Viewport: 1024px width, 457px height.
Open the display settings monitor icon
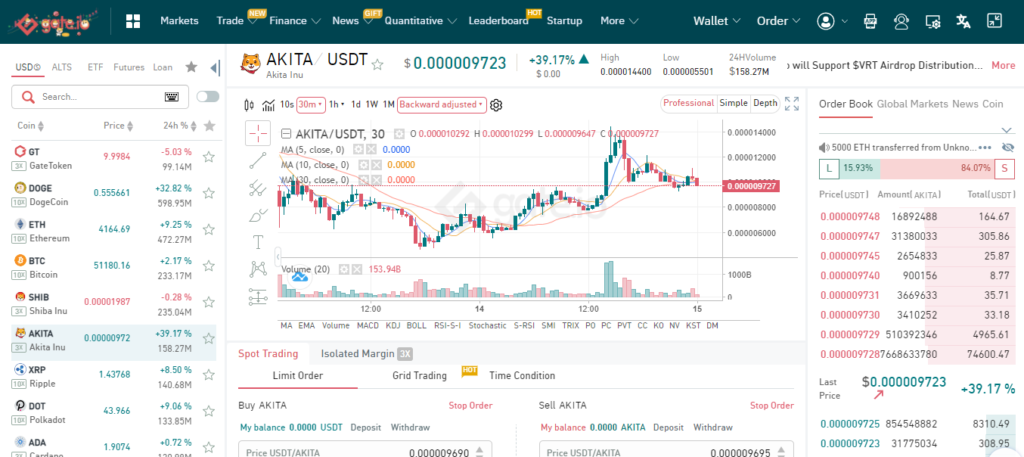(x=933, y=21)
